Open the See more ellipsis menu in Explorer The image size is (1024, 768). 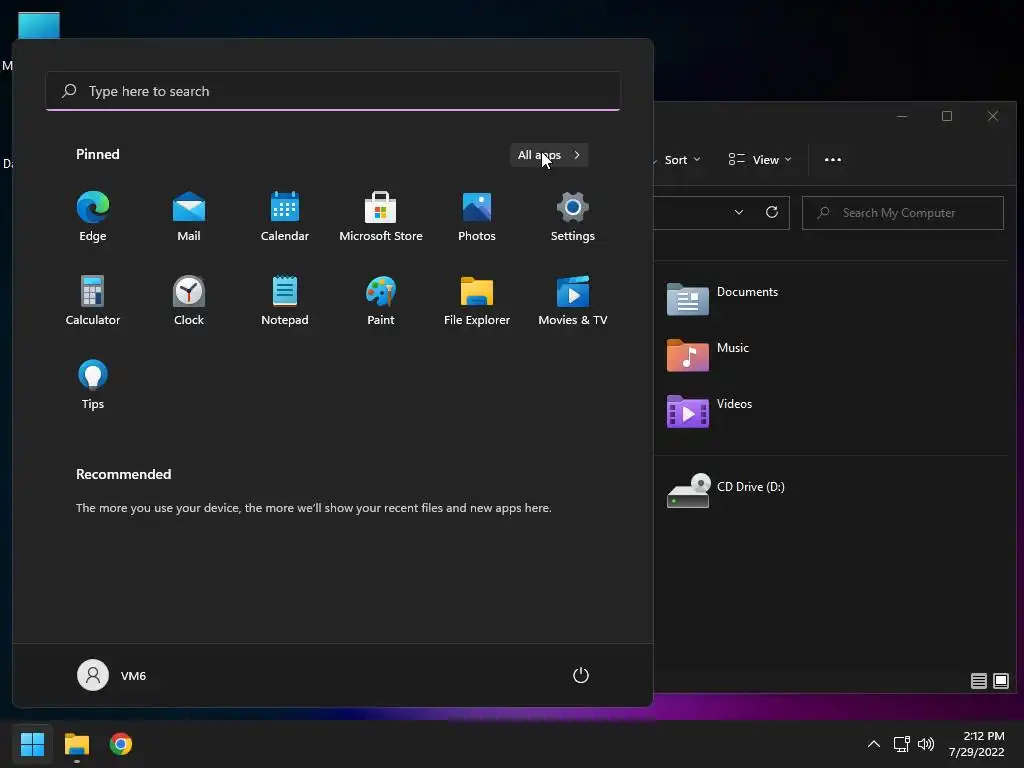[x=833, y=159]
